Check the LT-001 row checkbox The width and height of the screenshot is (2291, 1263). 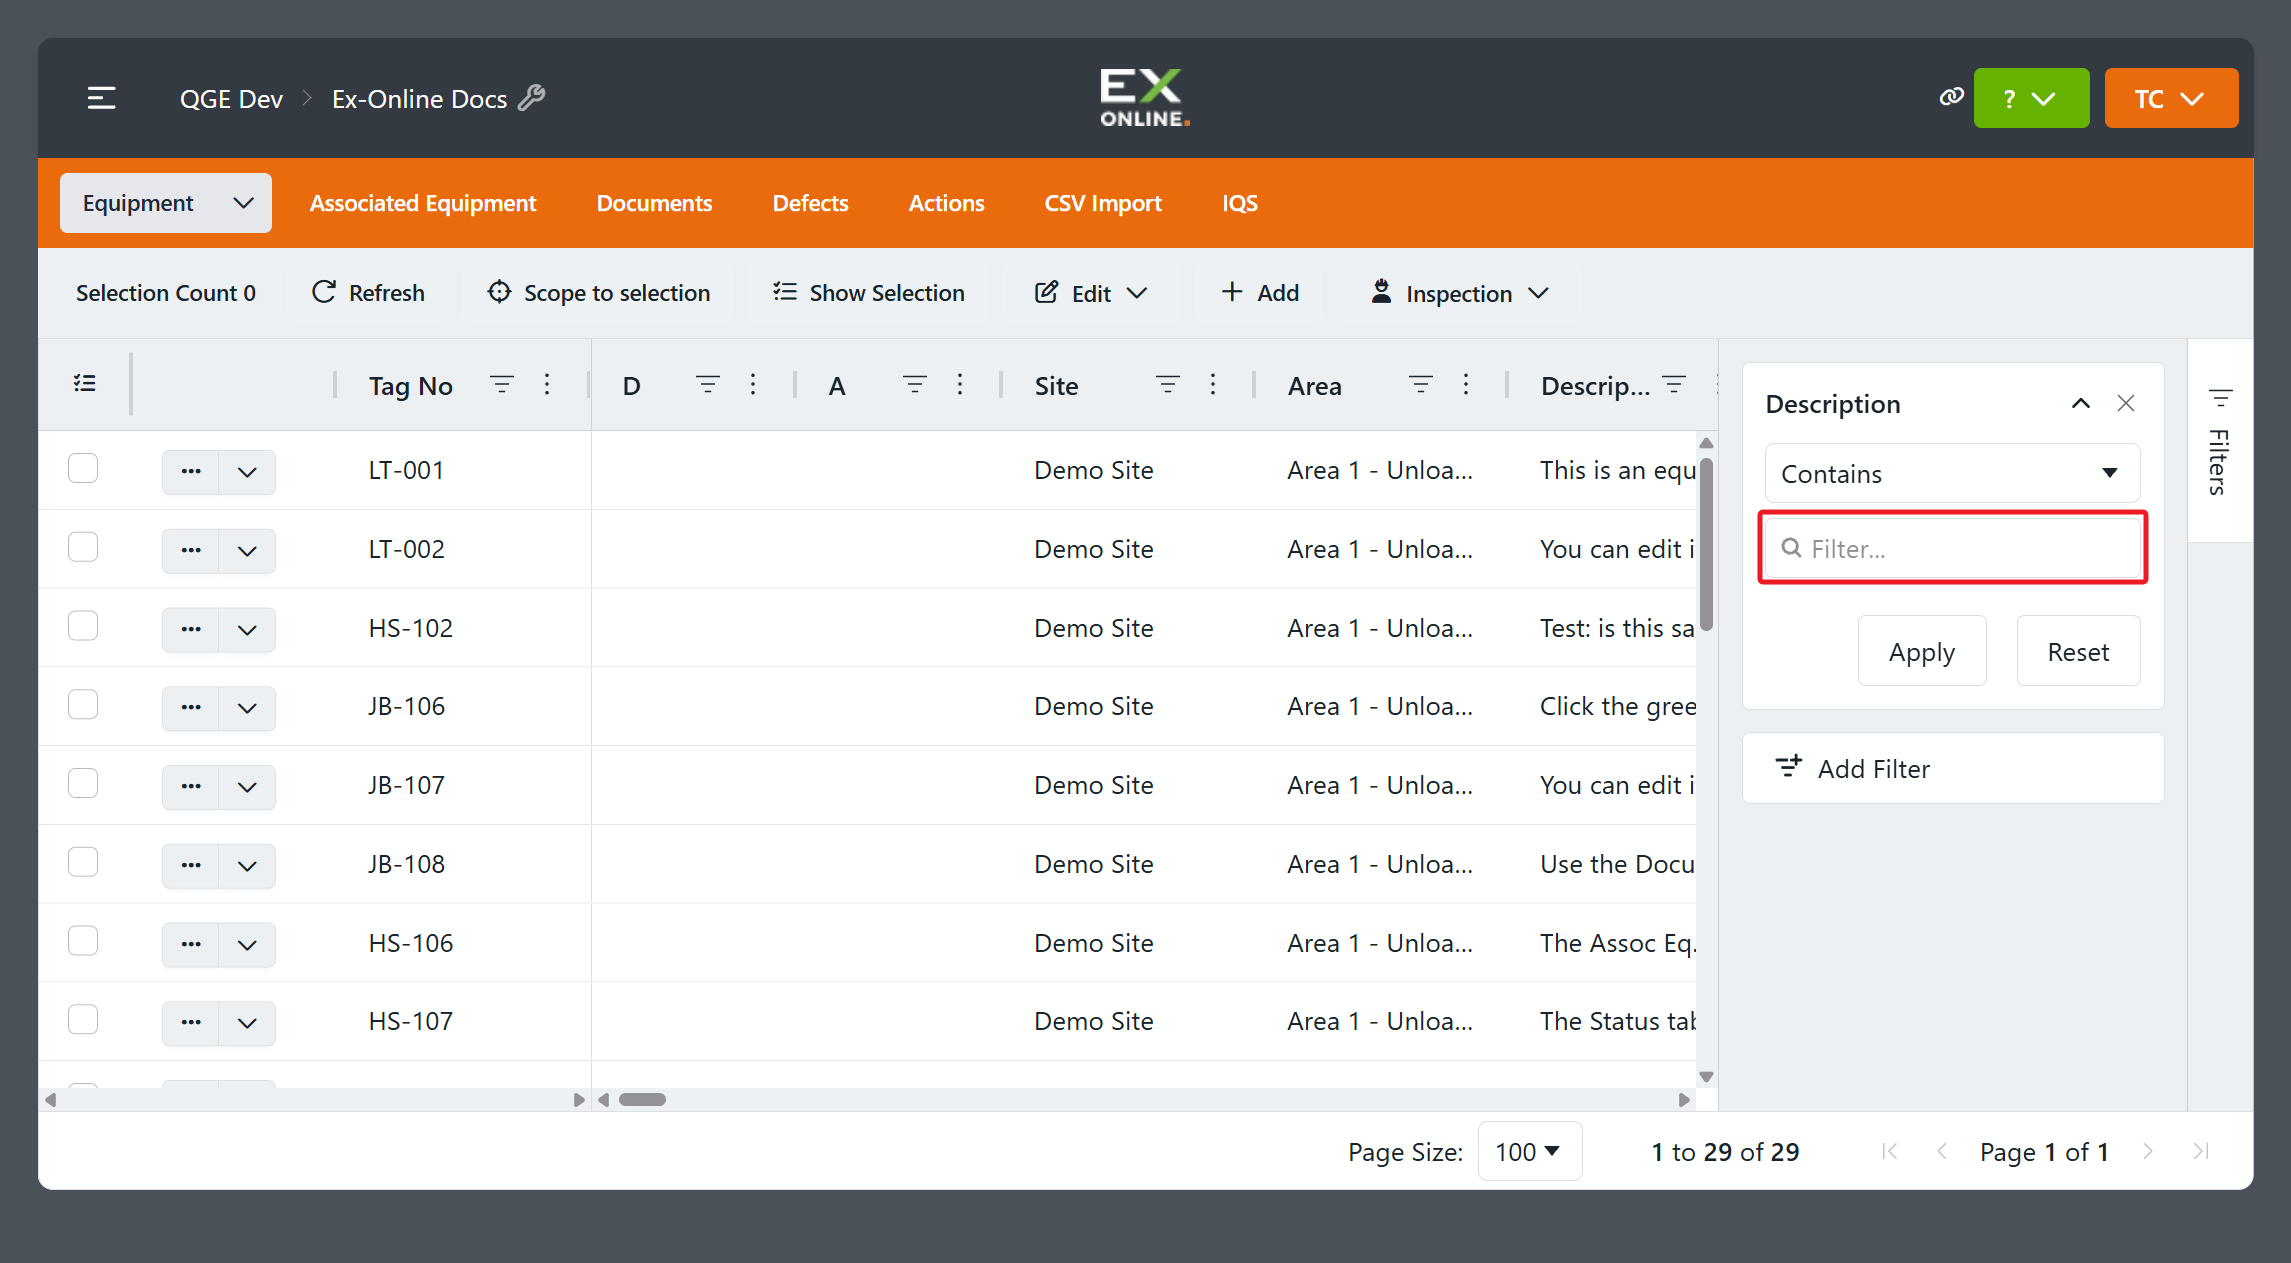83,468
